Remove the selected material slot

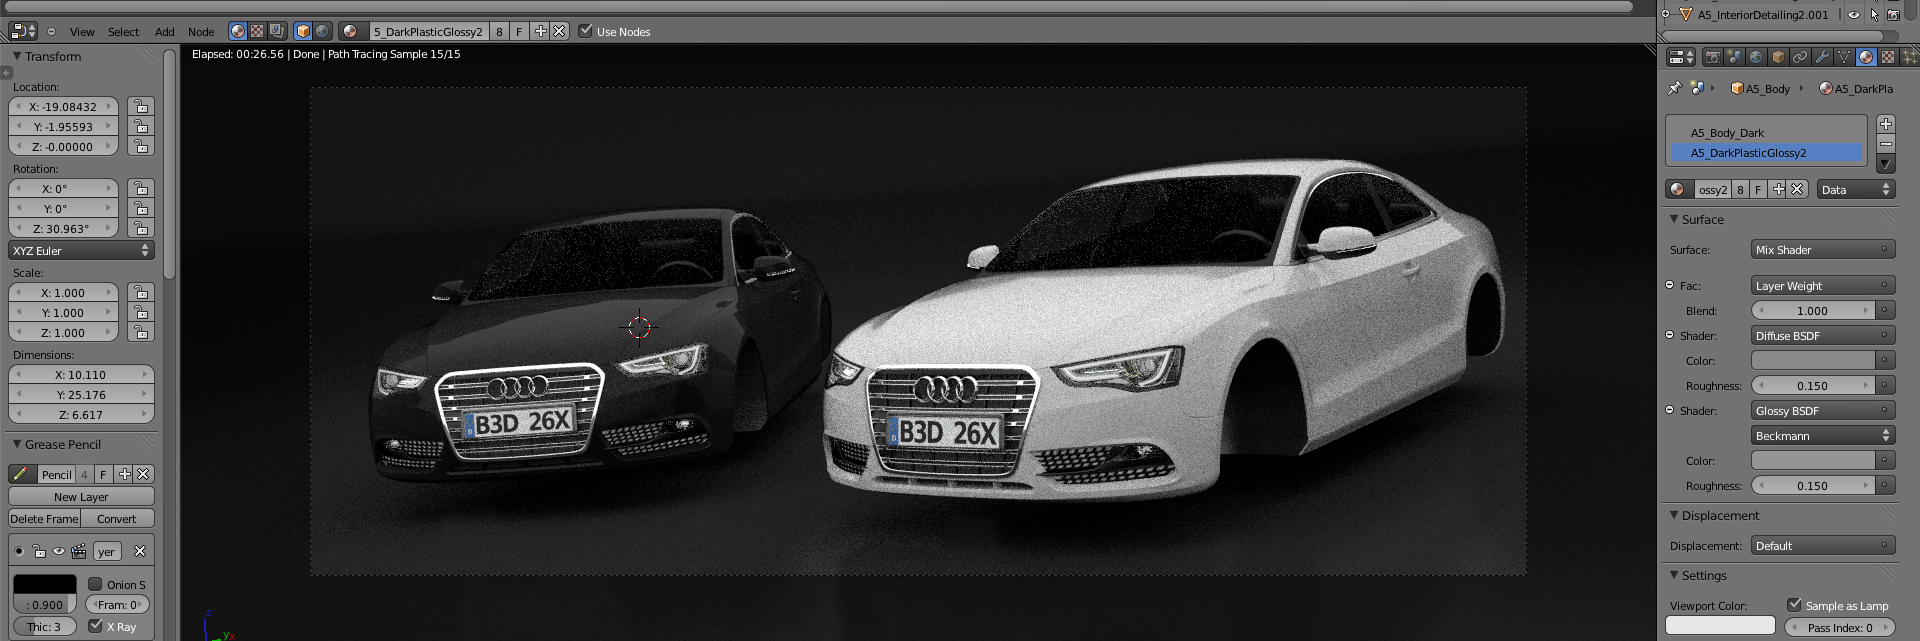(x=1886, y=144)
